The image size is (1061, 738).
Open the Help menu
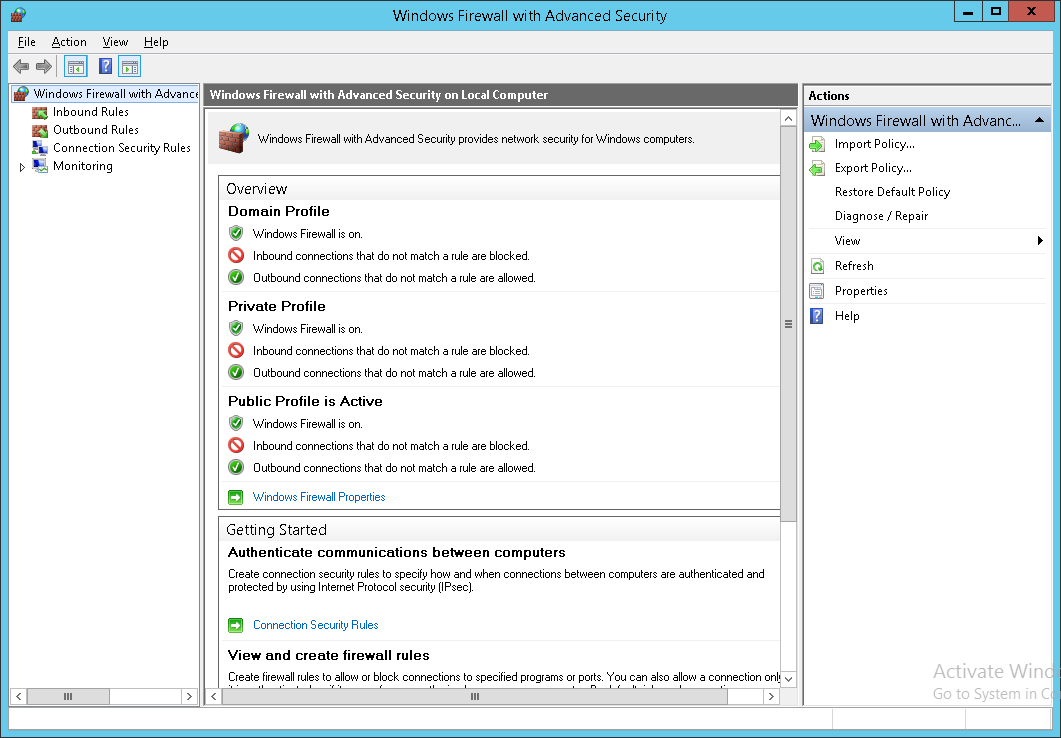[156, 42]
